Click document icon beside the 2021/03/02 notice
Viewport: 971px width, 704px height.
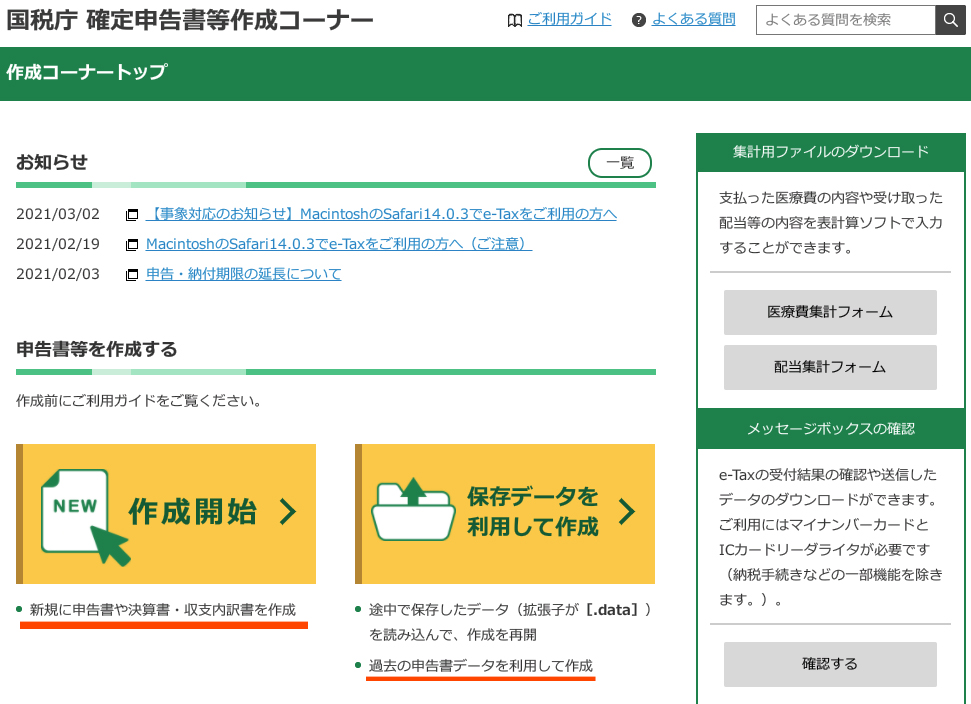click(131, 214)
